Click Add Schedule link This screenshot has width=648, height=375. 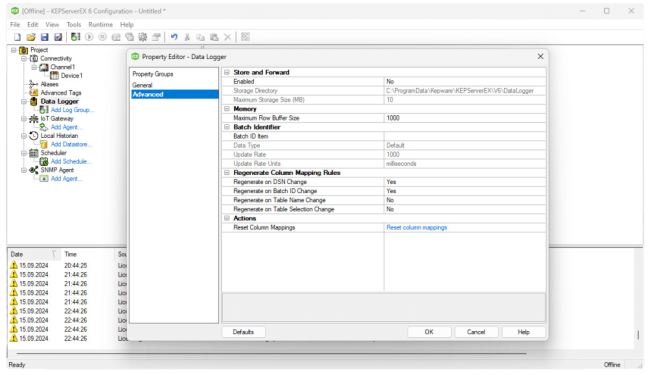[71, 162]
